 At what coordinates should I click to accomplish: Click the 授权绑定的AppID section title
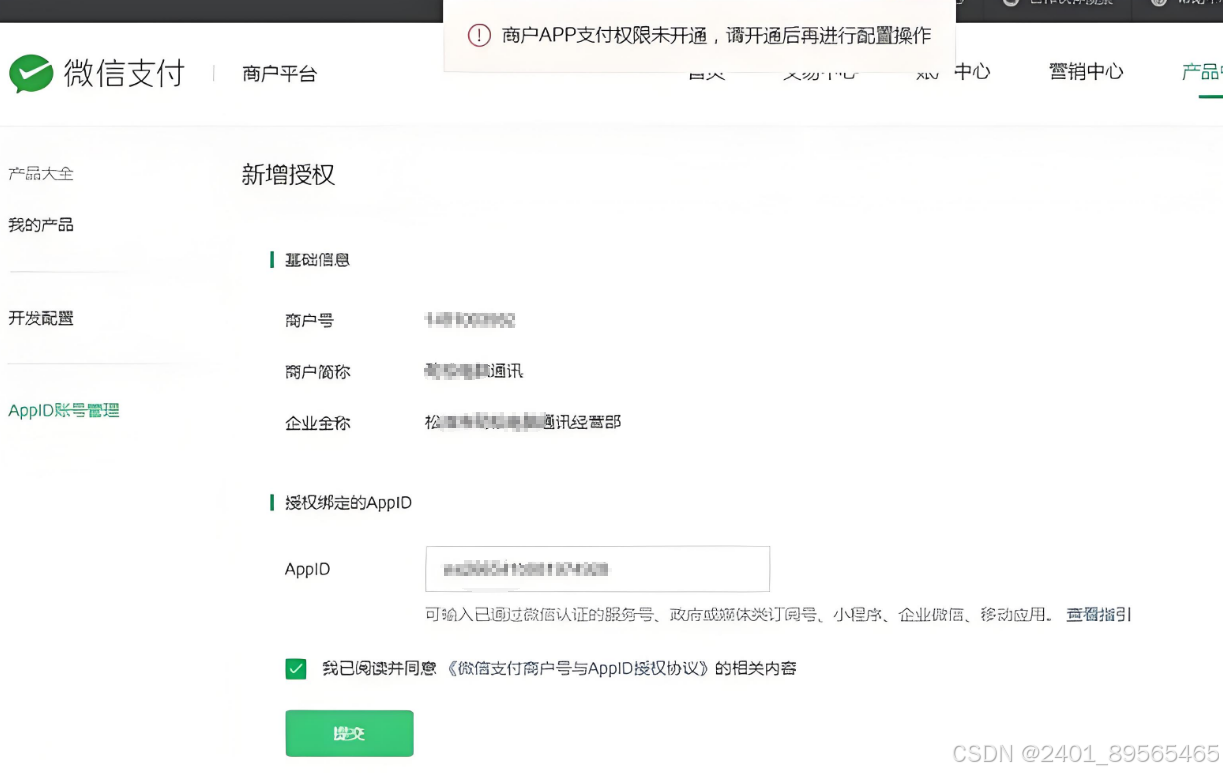348,502
